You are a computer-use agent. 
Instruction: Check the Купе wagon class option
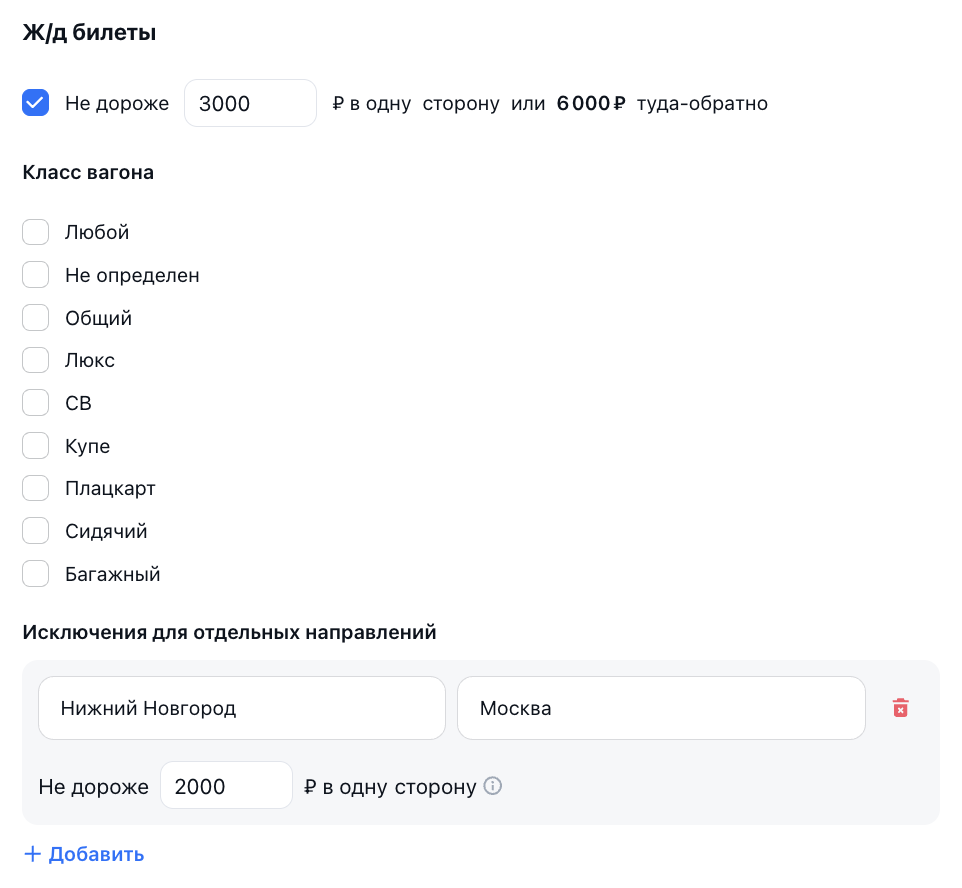(x=36, y=446)
